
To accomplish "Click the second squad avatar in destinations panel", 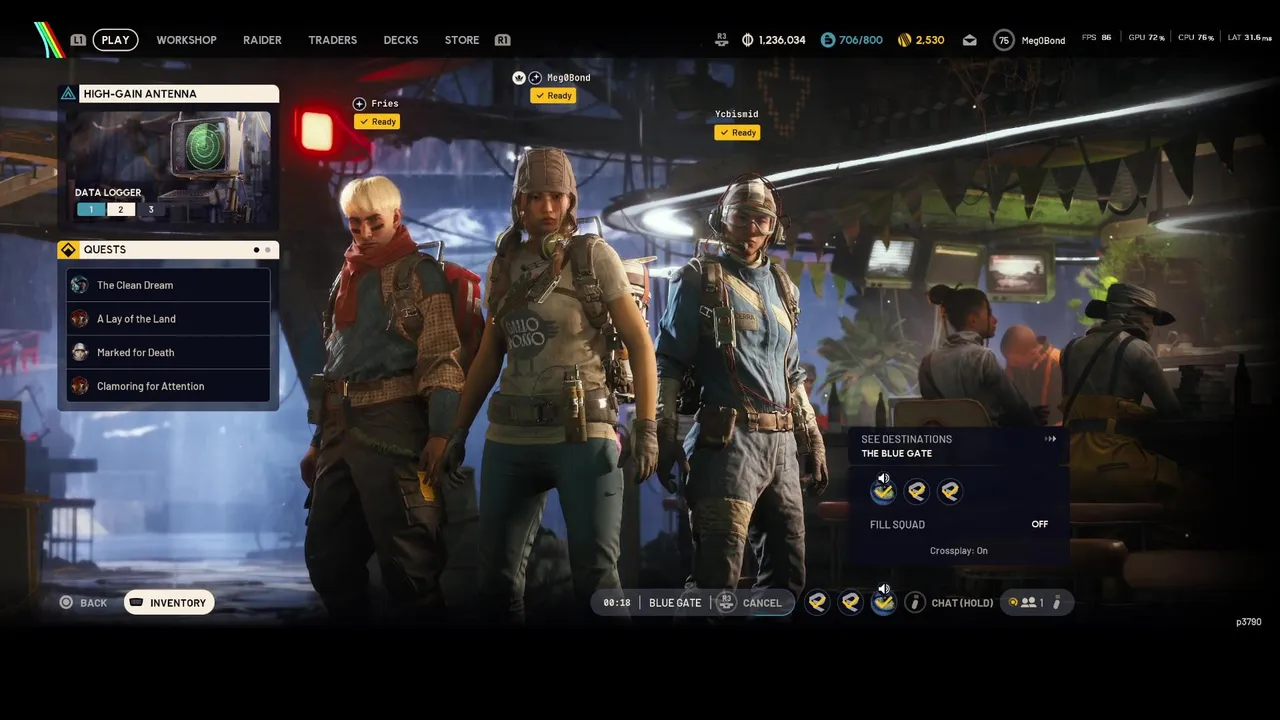I will 916,491.
